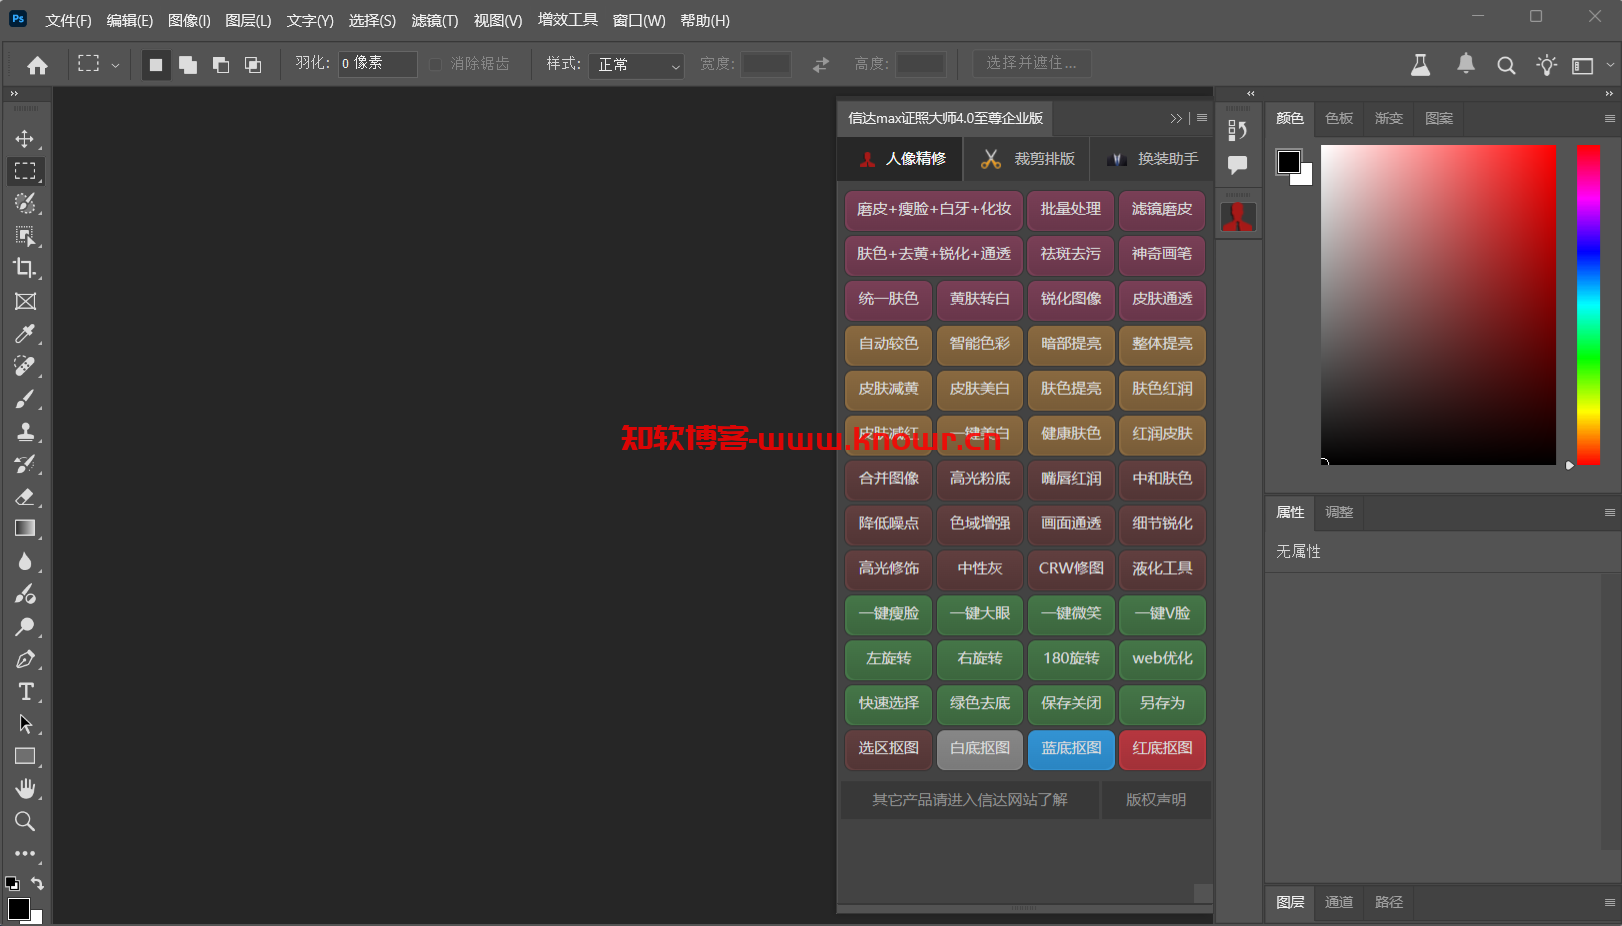This screenshot has width=1622, height=926.
Task: Toggle Add to selection mode
Action: pos(188,65)
